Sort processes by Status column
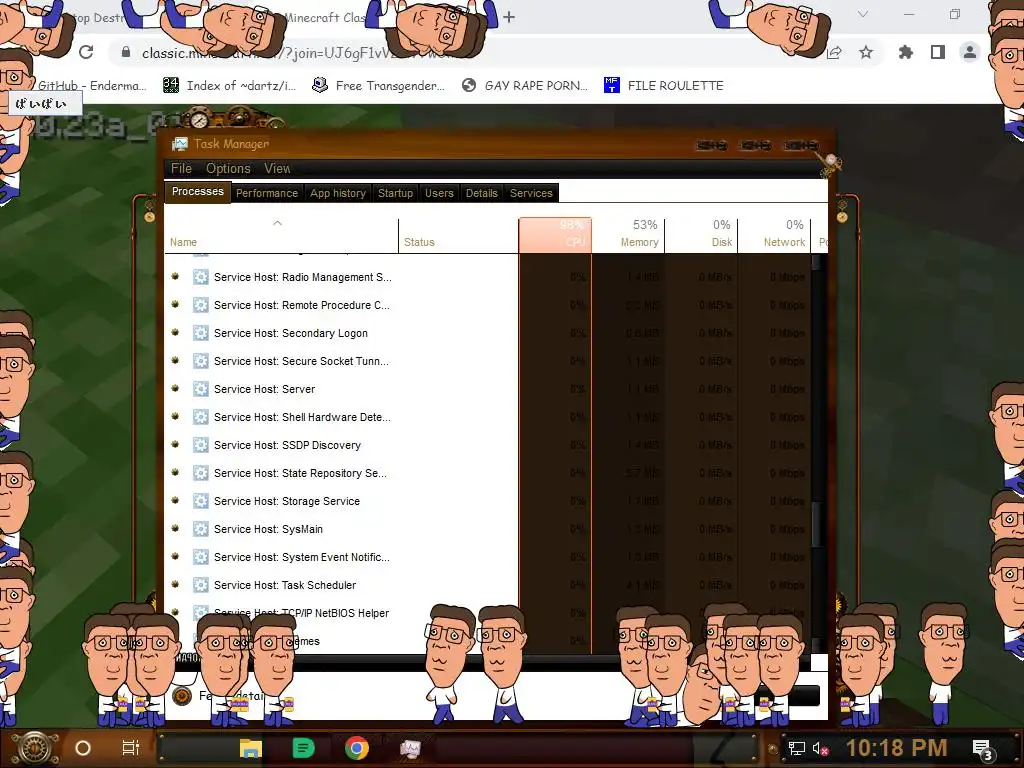The image size is (1024, 768). click(458, 236)
